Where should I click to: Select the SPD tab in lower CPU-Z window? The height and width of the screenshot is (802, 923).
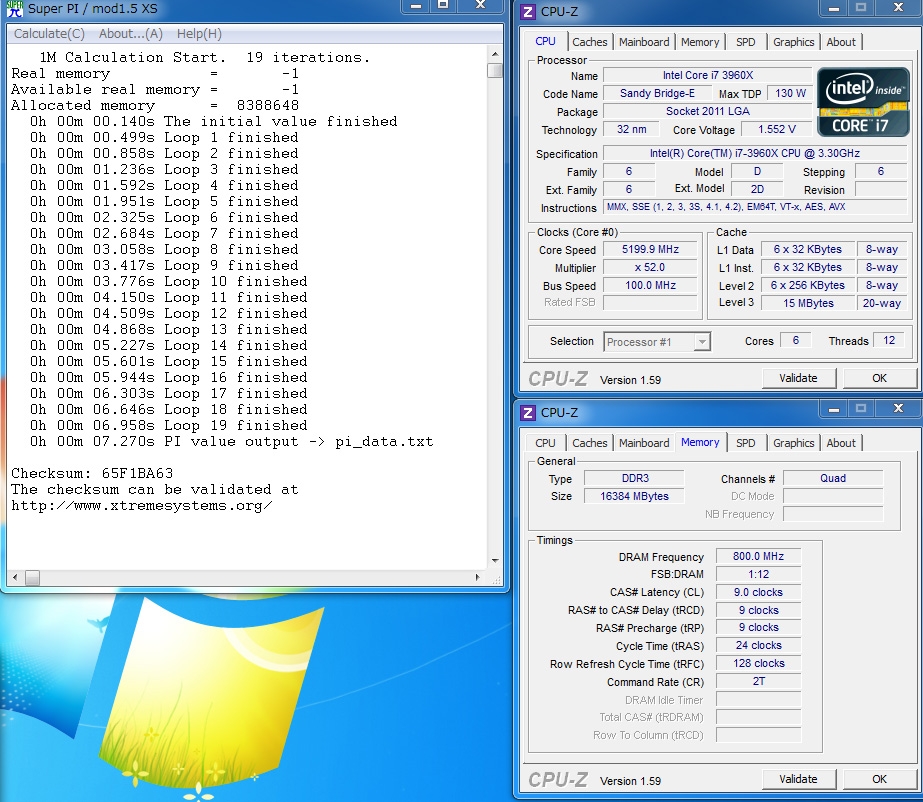point(745,443)
